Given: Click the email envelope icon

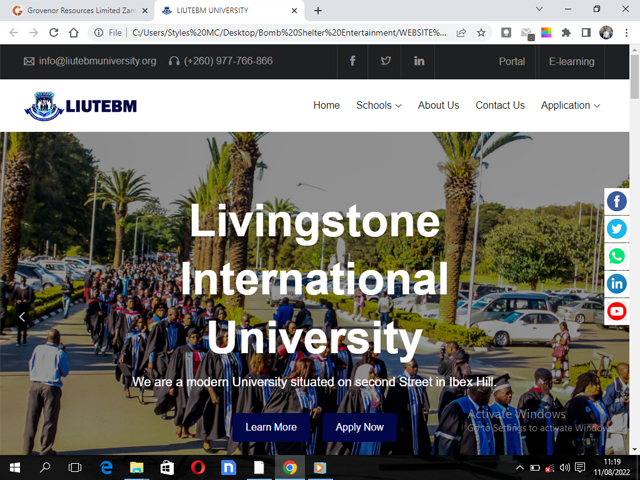Looking at the screenshot, I should 29,61.
